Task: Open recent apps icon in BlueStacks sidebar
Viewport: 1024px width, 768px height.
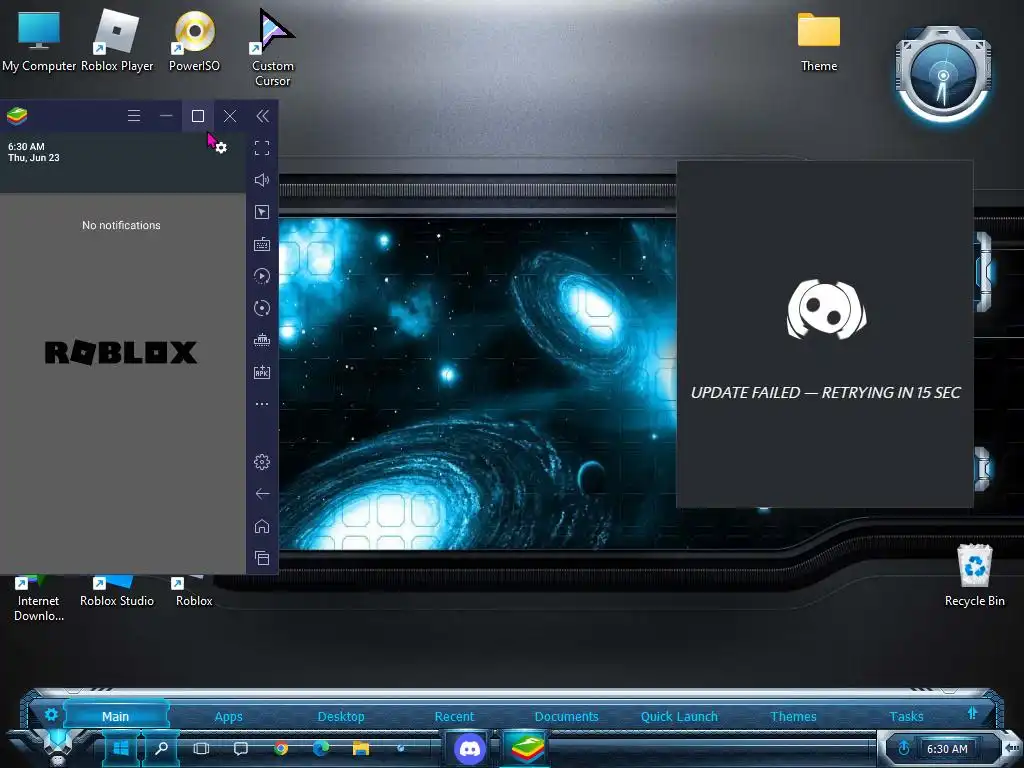Action: 262,558
